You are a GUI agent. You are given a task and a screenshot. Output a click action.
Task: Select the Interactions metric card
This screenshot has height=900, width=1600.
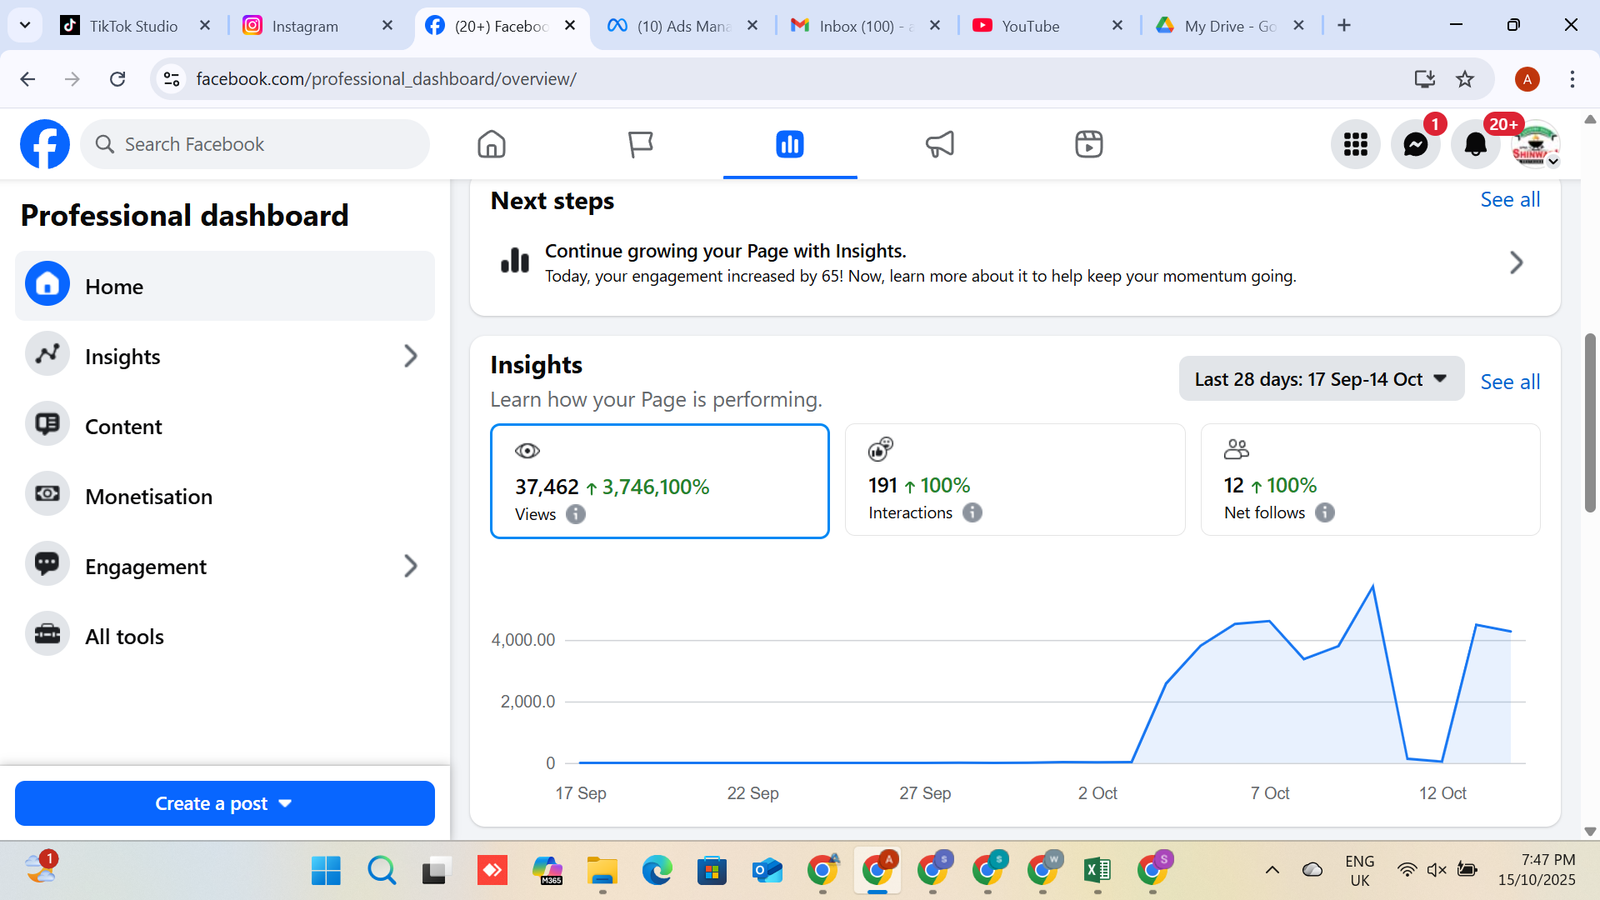(x=1015, y=480)
